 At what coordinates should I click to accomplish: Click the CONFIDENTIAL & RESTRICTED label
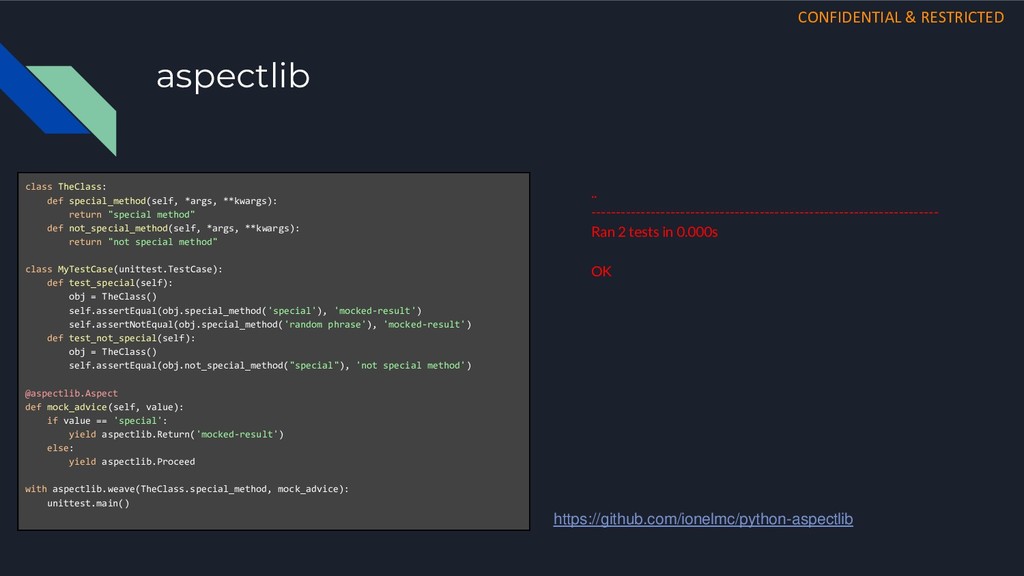pos(901,18)
